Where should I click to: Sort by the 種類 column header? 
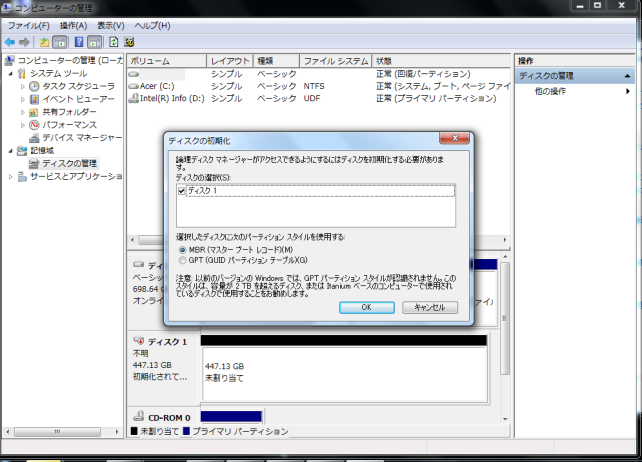[x=276, y=61]
